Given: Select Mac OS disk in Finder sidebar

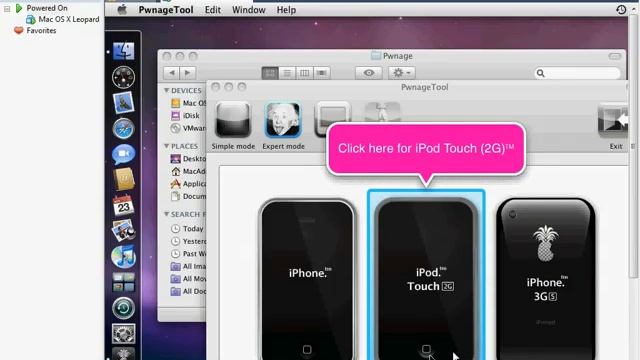Looking at the screenshot, I should pos(188,103).
